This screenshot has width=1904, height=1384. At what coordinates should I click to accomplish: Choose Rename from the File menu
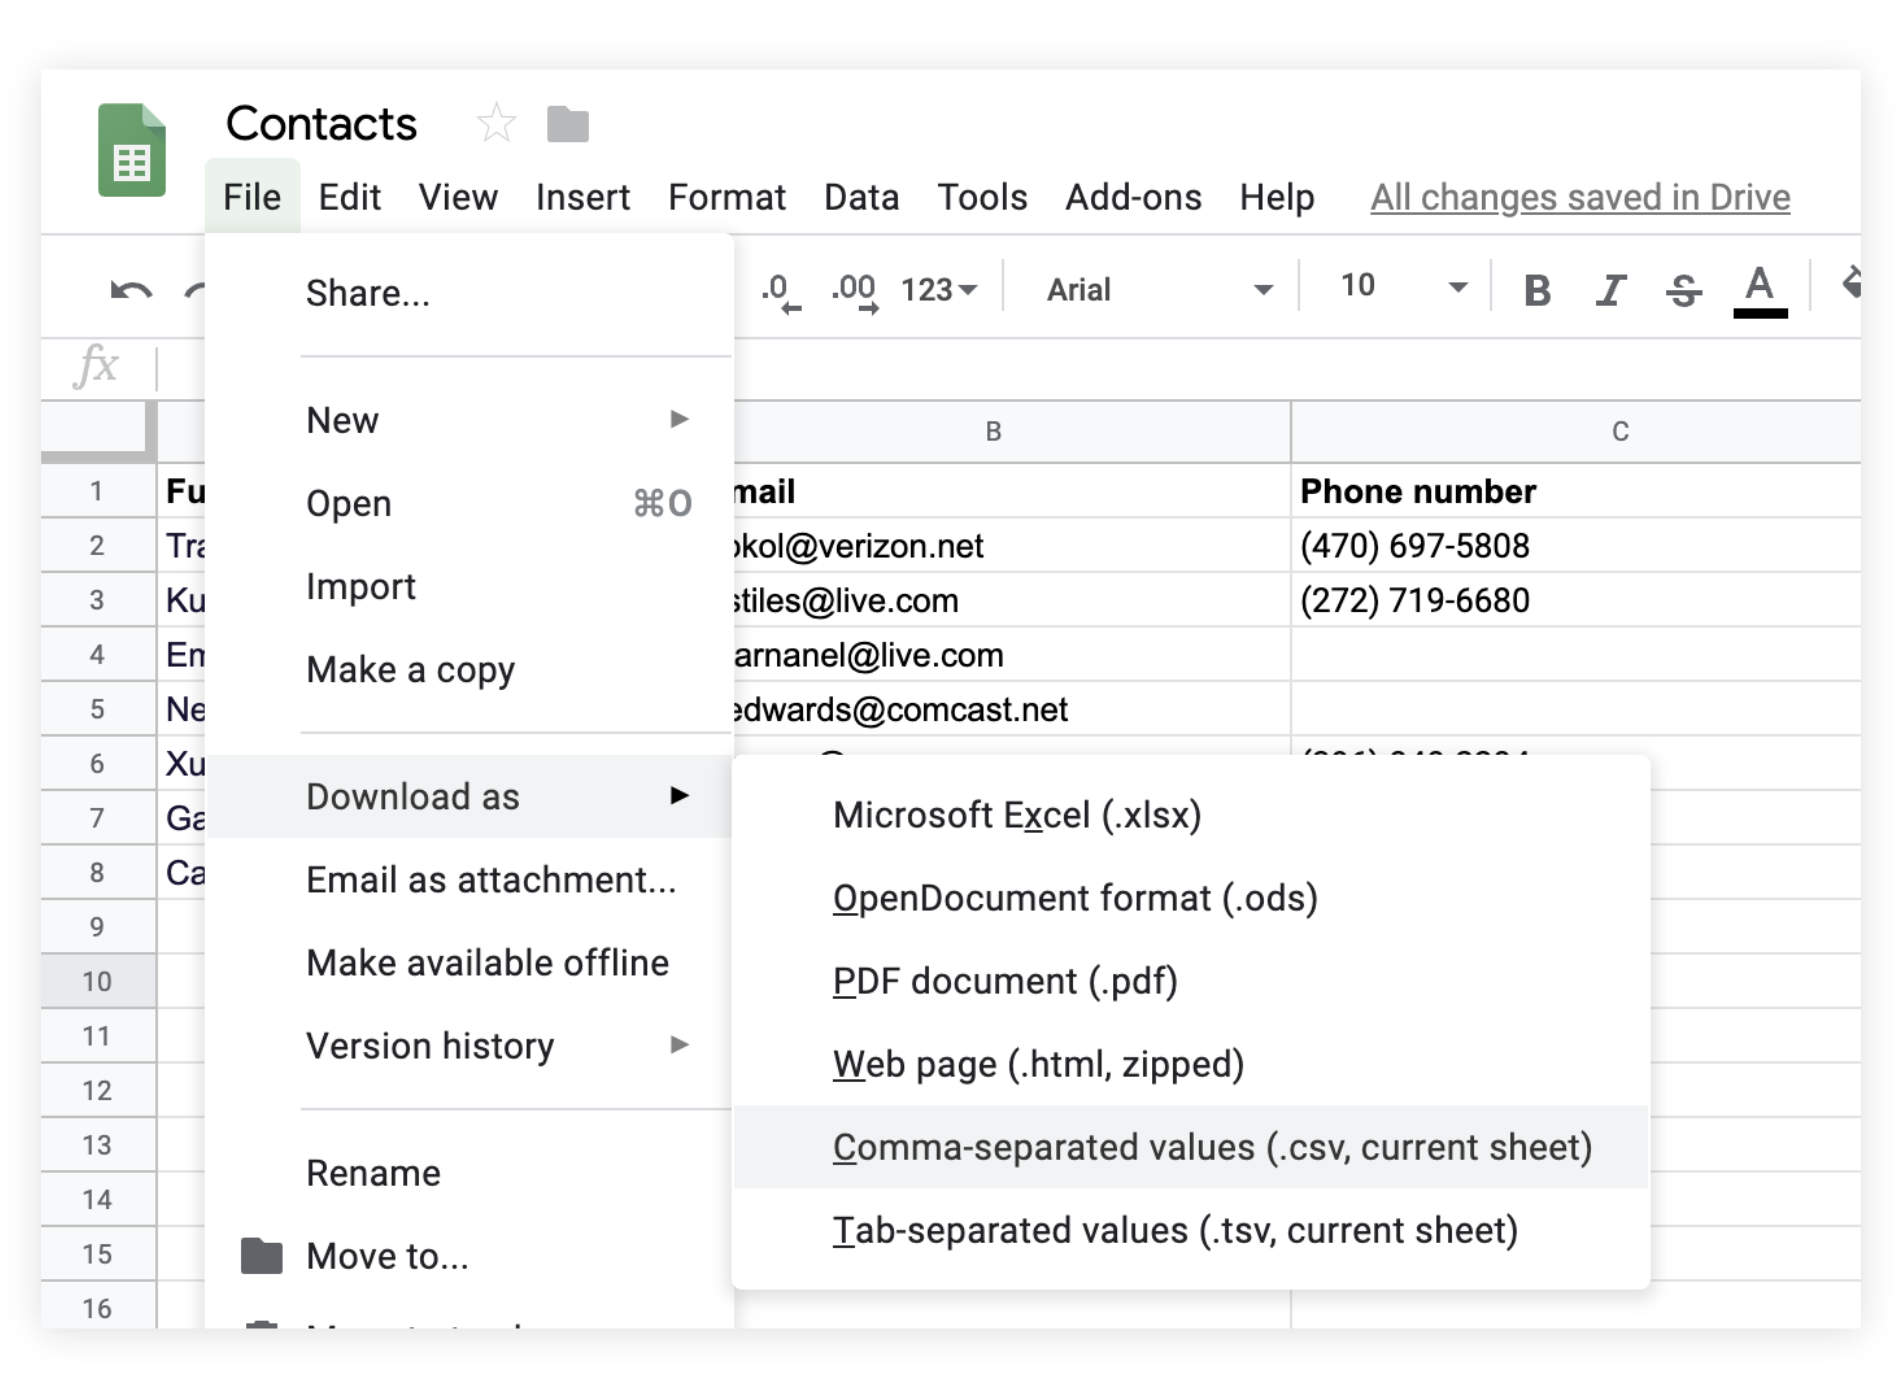click(469, 1172)
